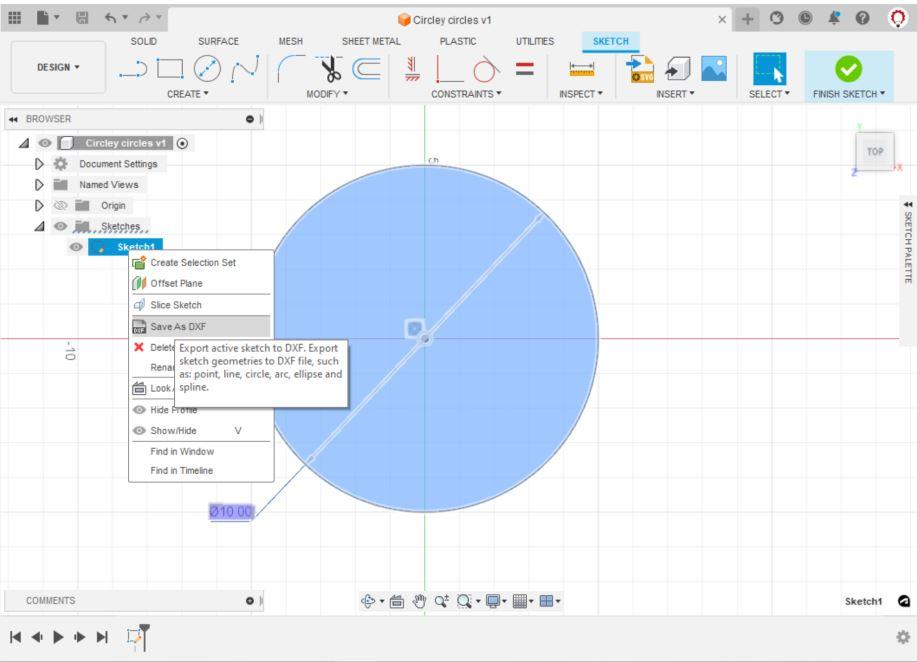Choose Slice Sketch from context menu
This screenshot has width=917, height=662.
tap(202, 305)
